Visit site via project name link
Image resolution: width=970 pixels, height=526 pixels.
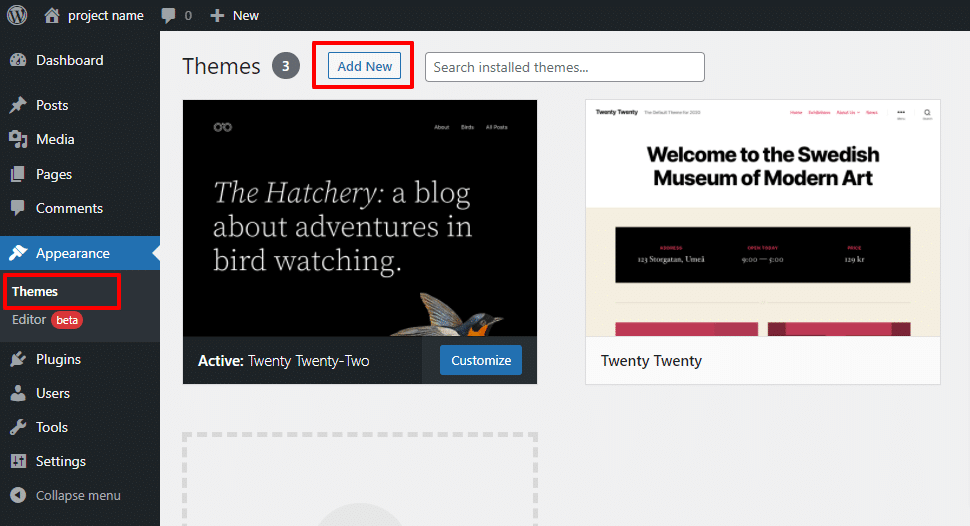point(106,15)
